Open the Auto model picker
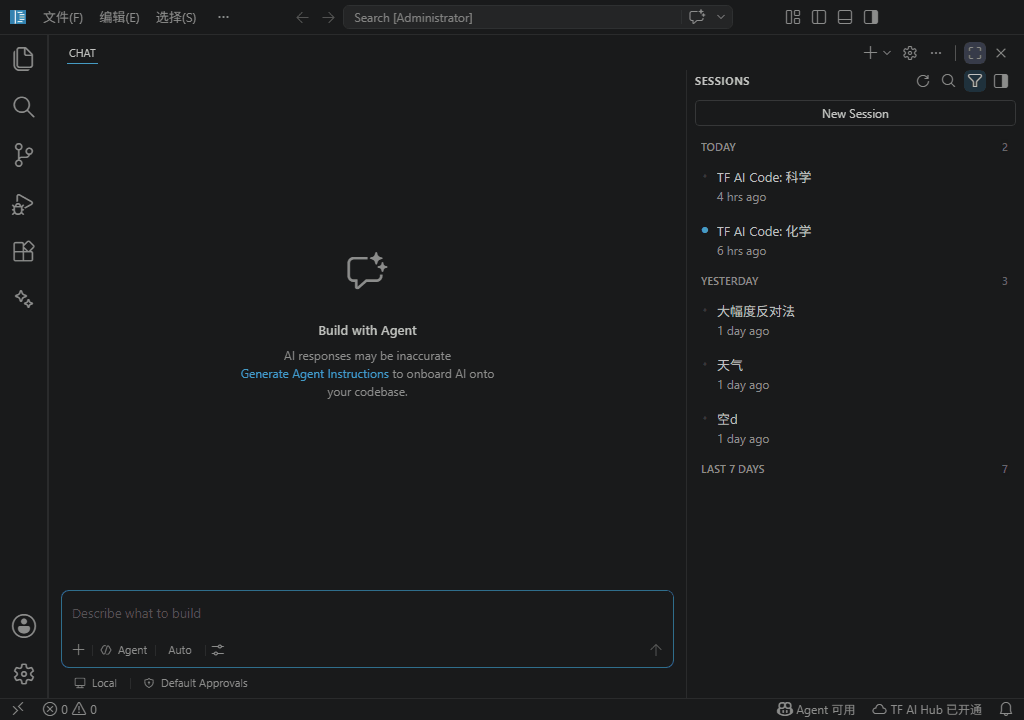 coord(180,650)
